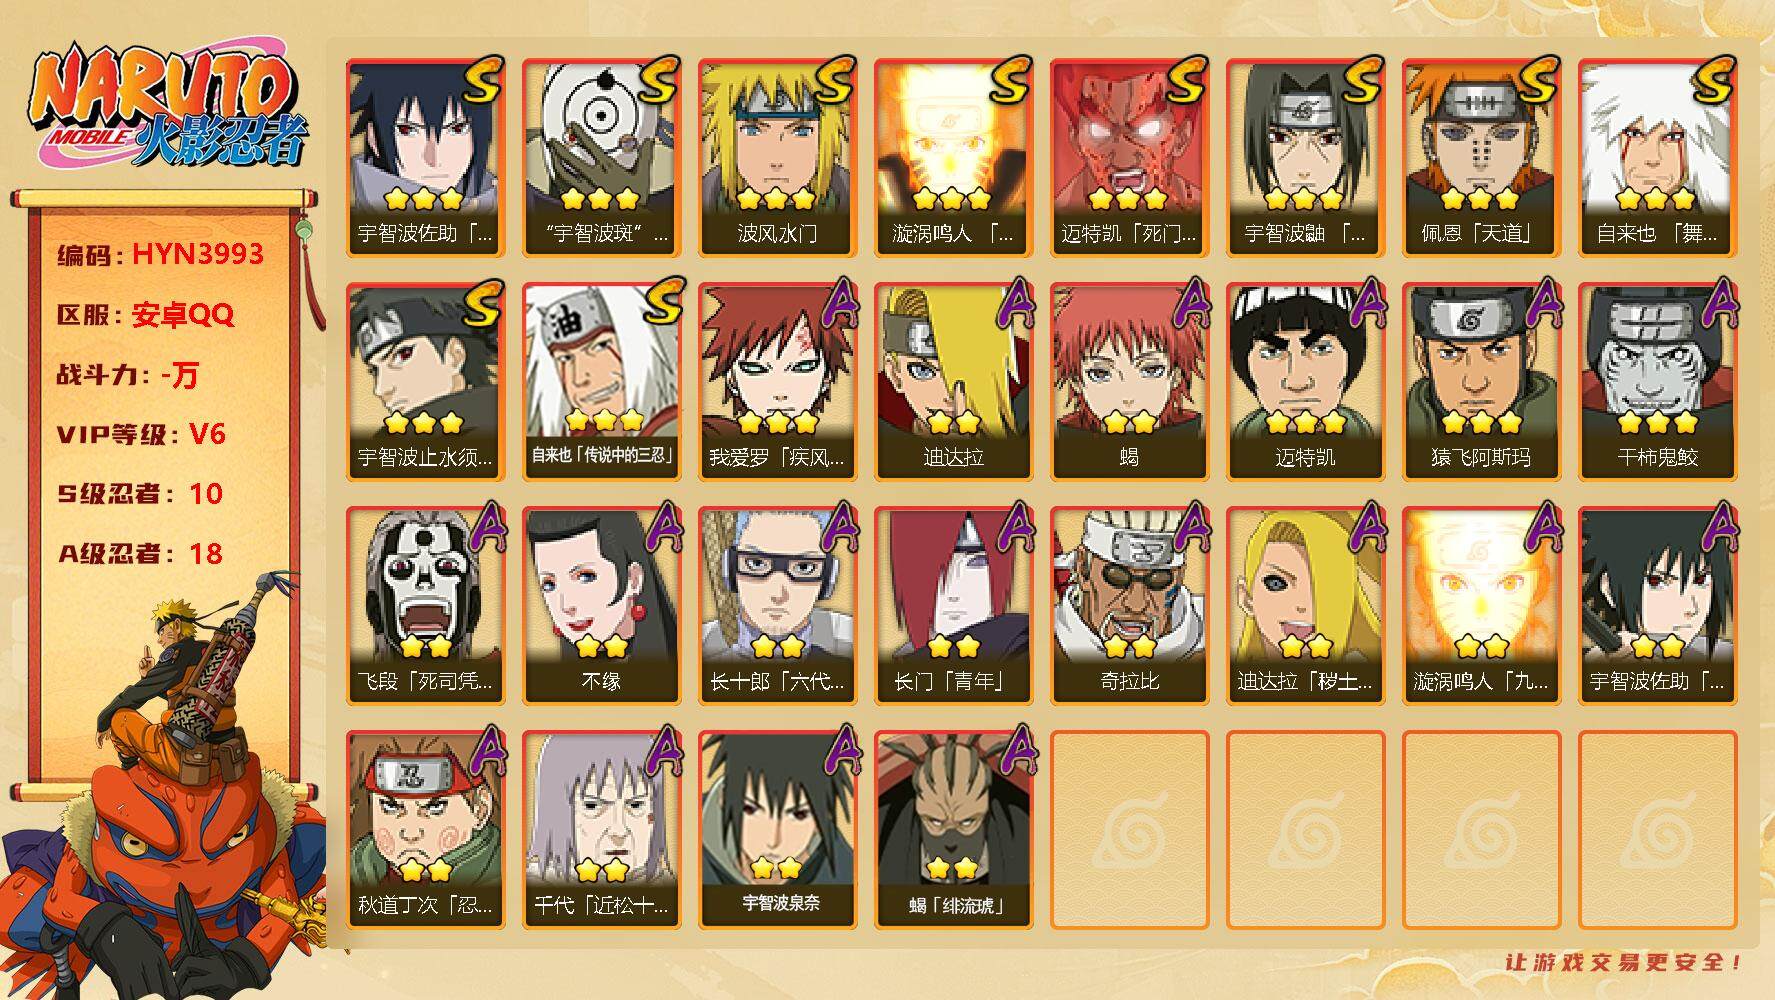Image resolution: width=1775 pixels, height=1000 pixels.
Task: Open the 佩恩「天道」 character card
Action: 1481,158
